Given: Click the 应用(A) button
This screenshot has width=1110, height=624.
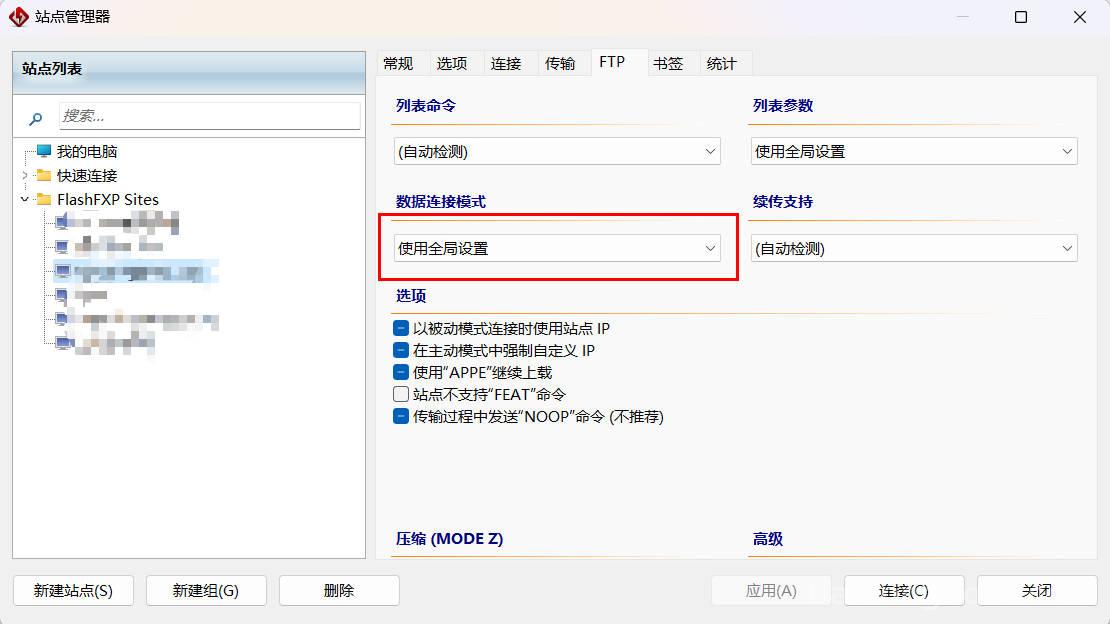Looking at the screenshot, I should coord(771,590).
